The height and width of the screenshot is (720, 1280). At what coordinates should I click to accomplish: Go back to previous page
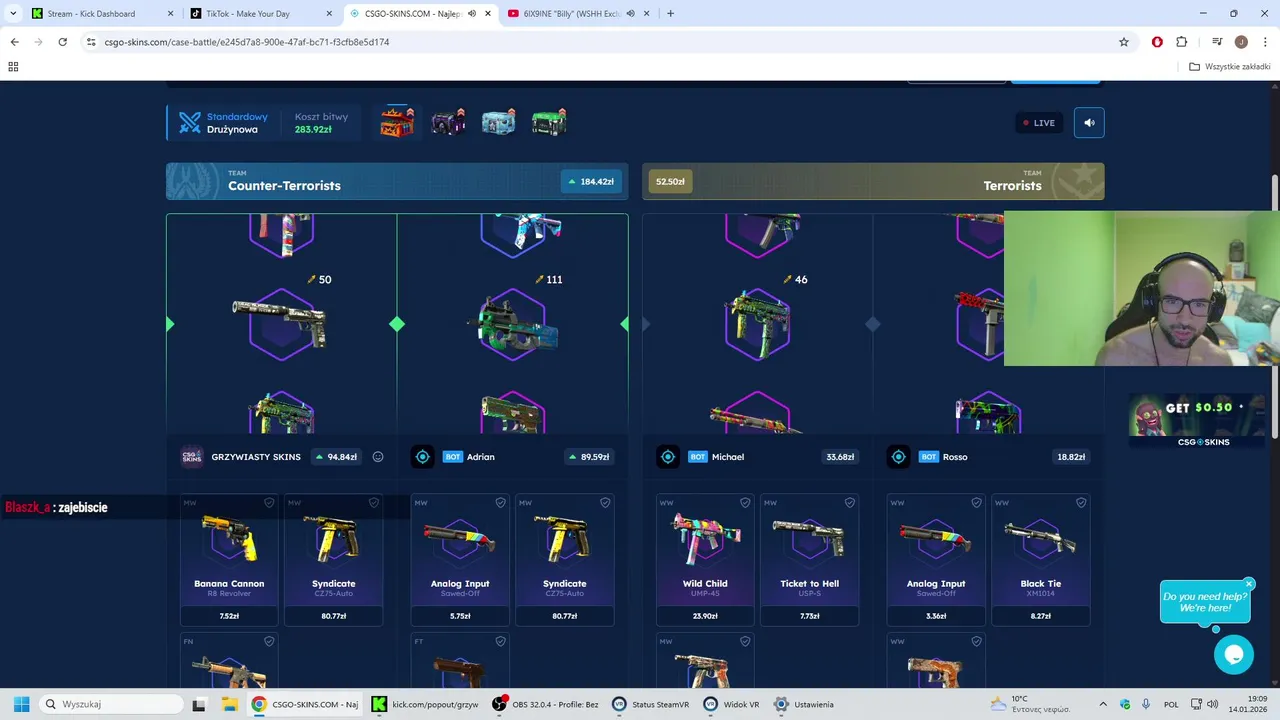(14, 42)
